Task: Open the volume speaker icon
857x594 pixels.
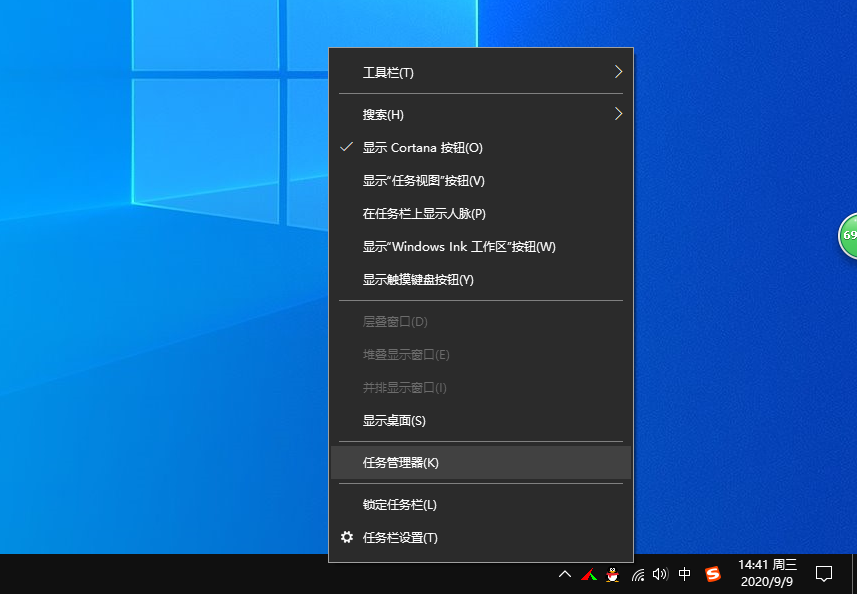Action: pos(660,574)
